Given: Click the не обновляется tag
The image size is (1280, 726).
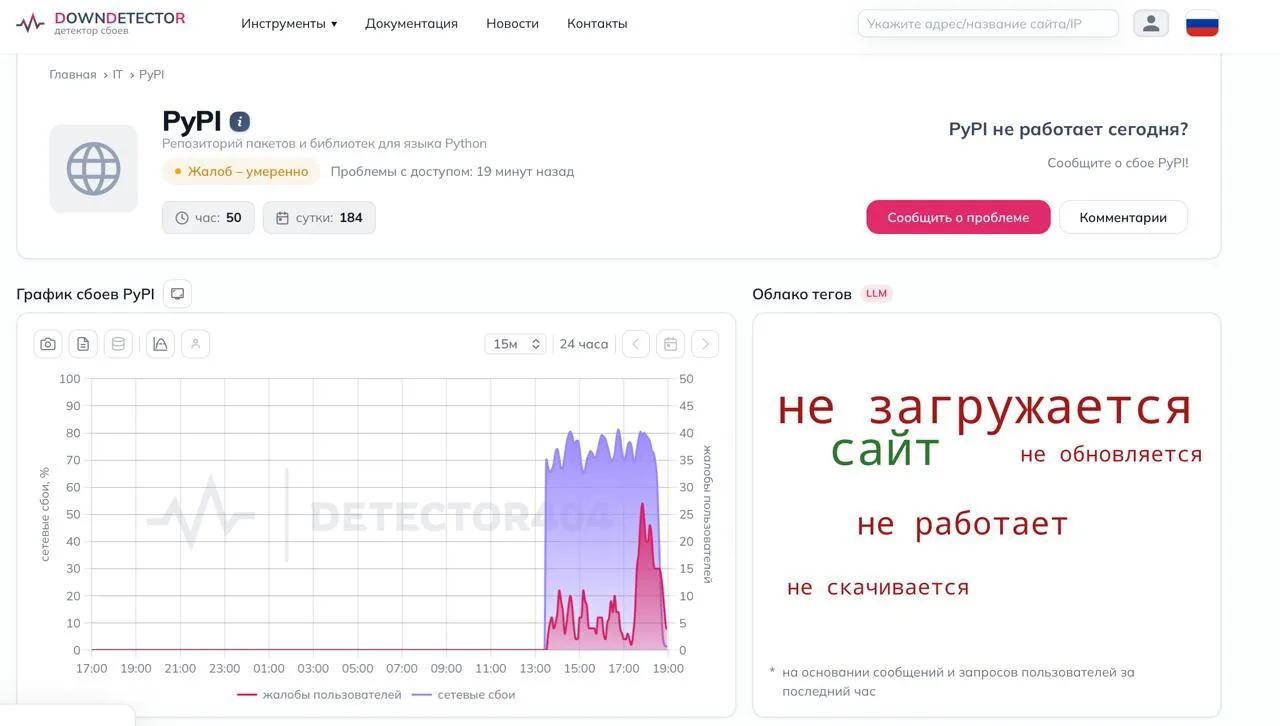Looking at the screenshot, I should coord(1111,454).
